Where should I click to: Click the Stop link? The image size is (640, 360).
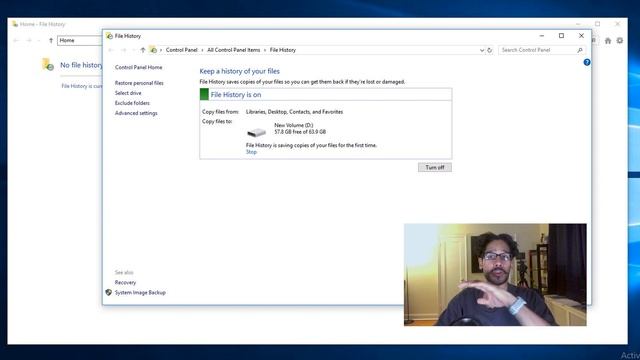pyautogui.click(x=251, y=152)
